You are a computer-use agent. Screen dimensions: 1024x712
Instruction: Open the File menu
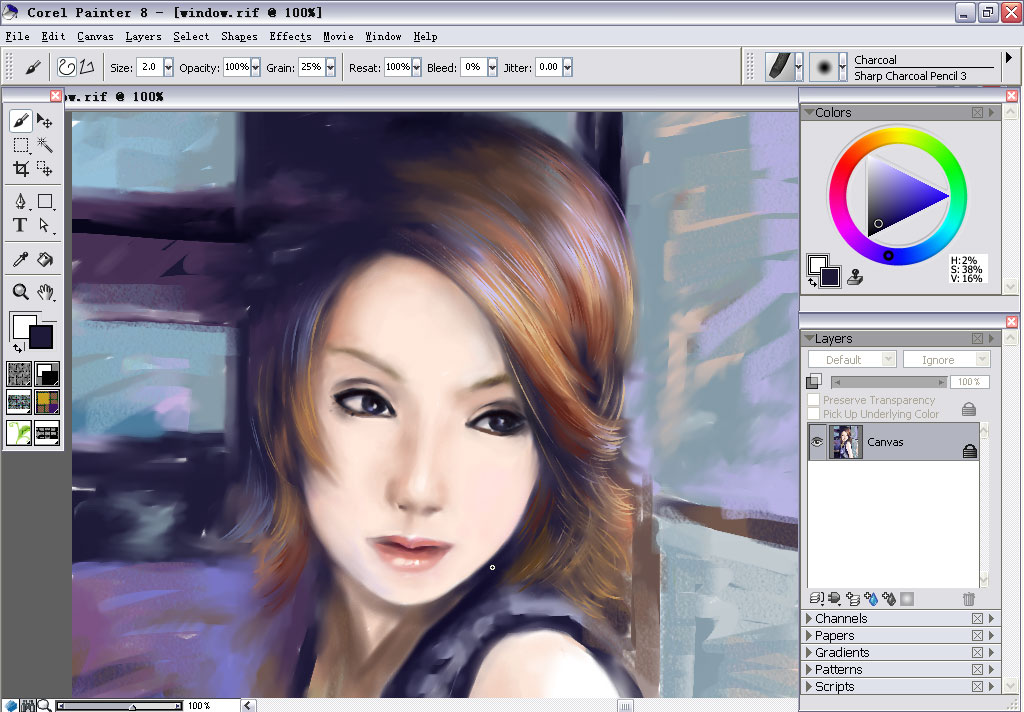18,37
